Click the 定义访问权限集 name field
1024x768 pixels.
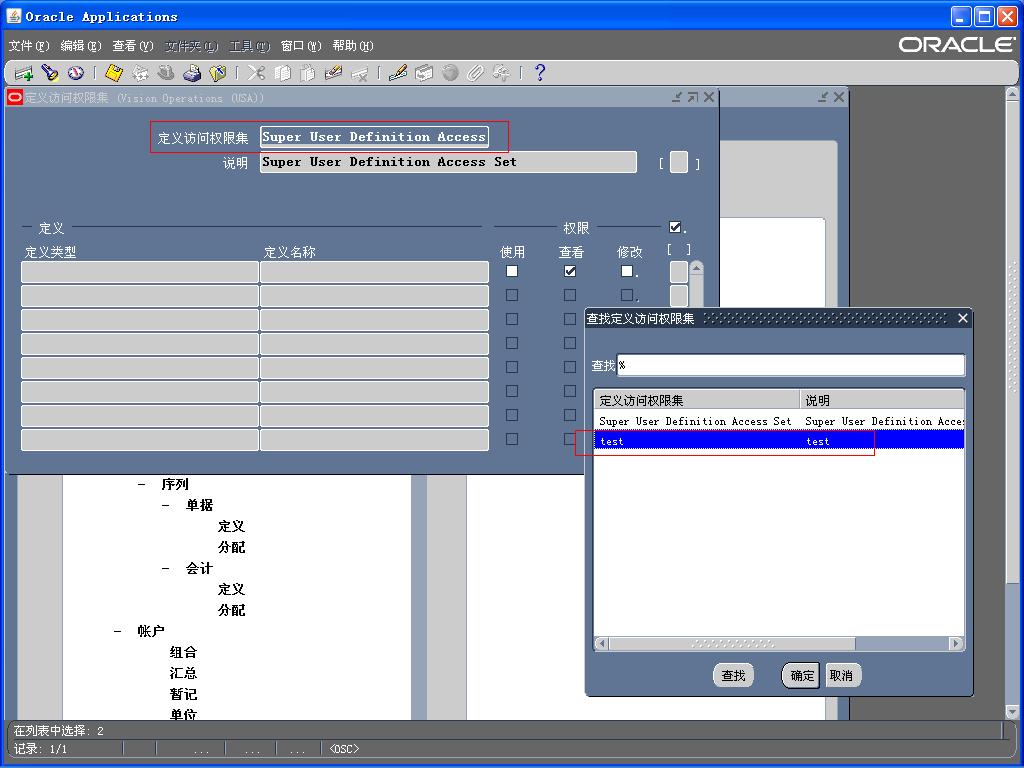pos(374,137)
